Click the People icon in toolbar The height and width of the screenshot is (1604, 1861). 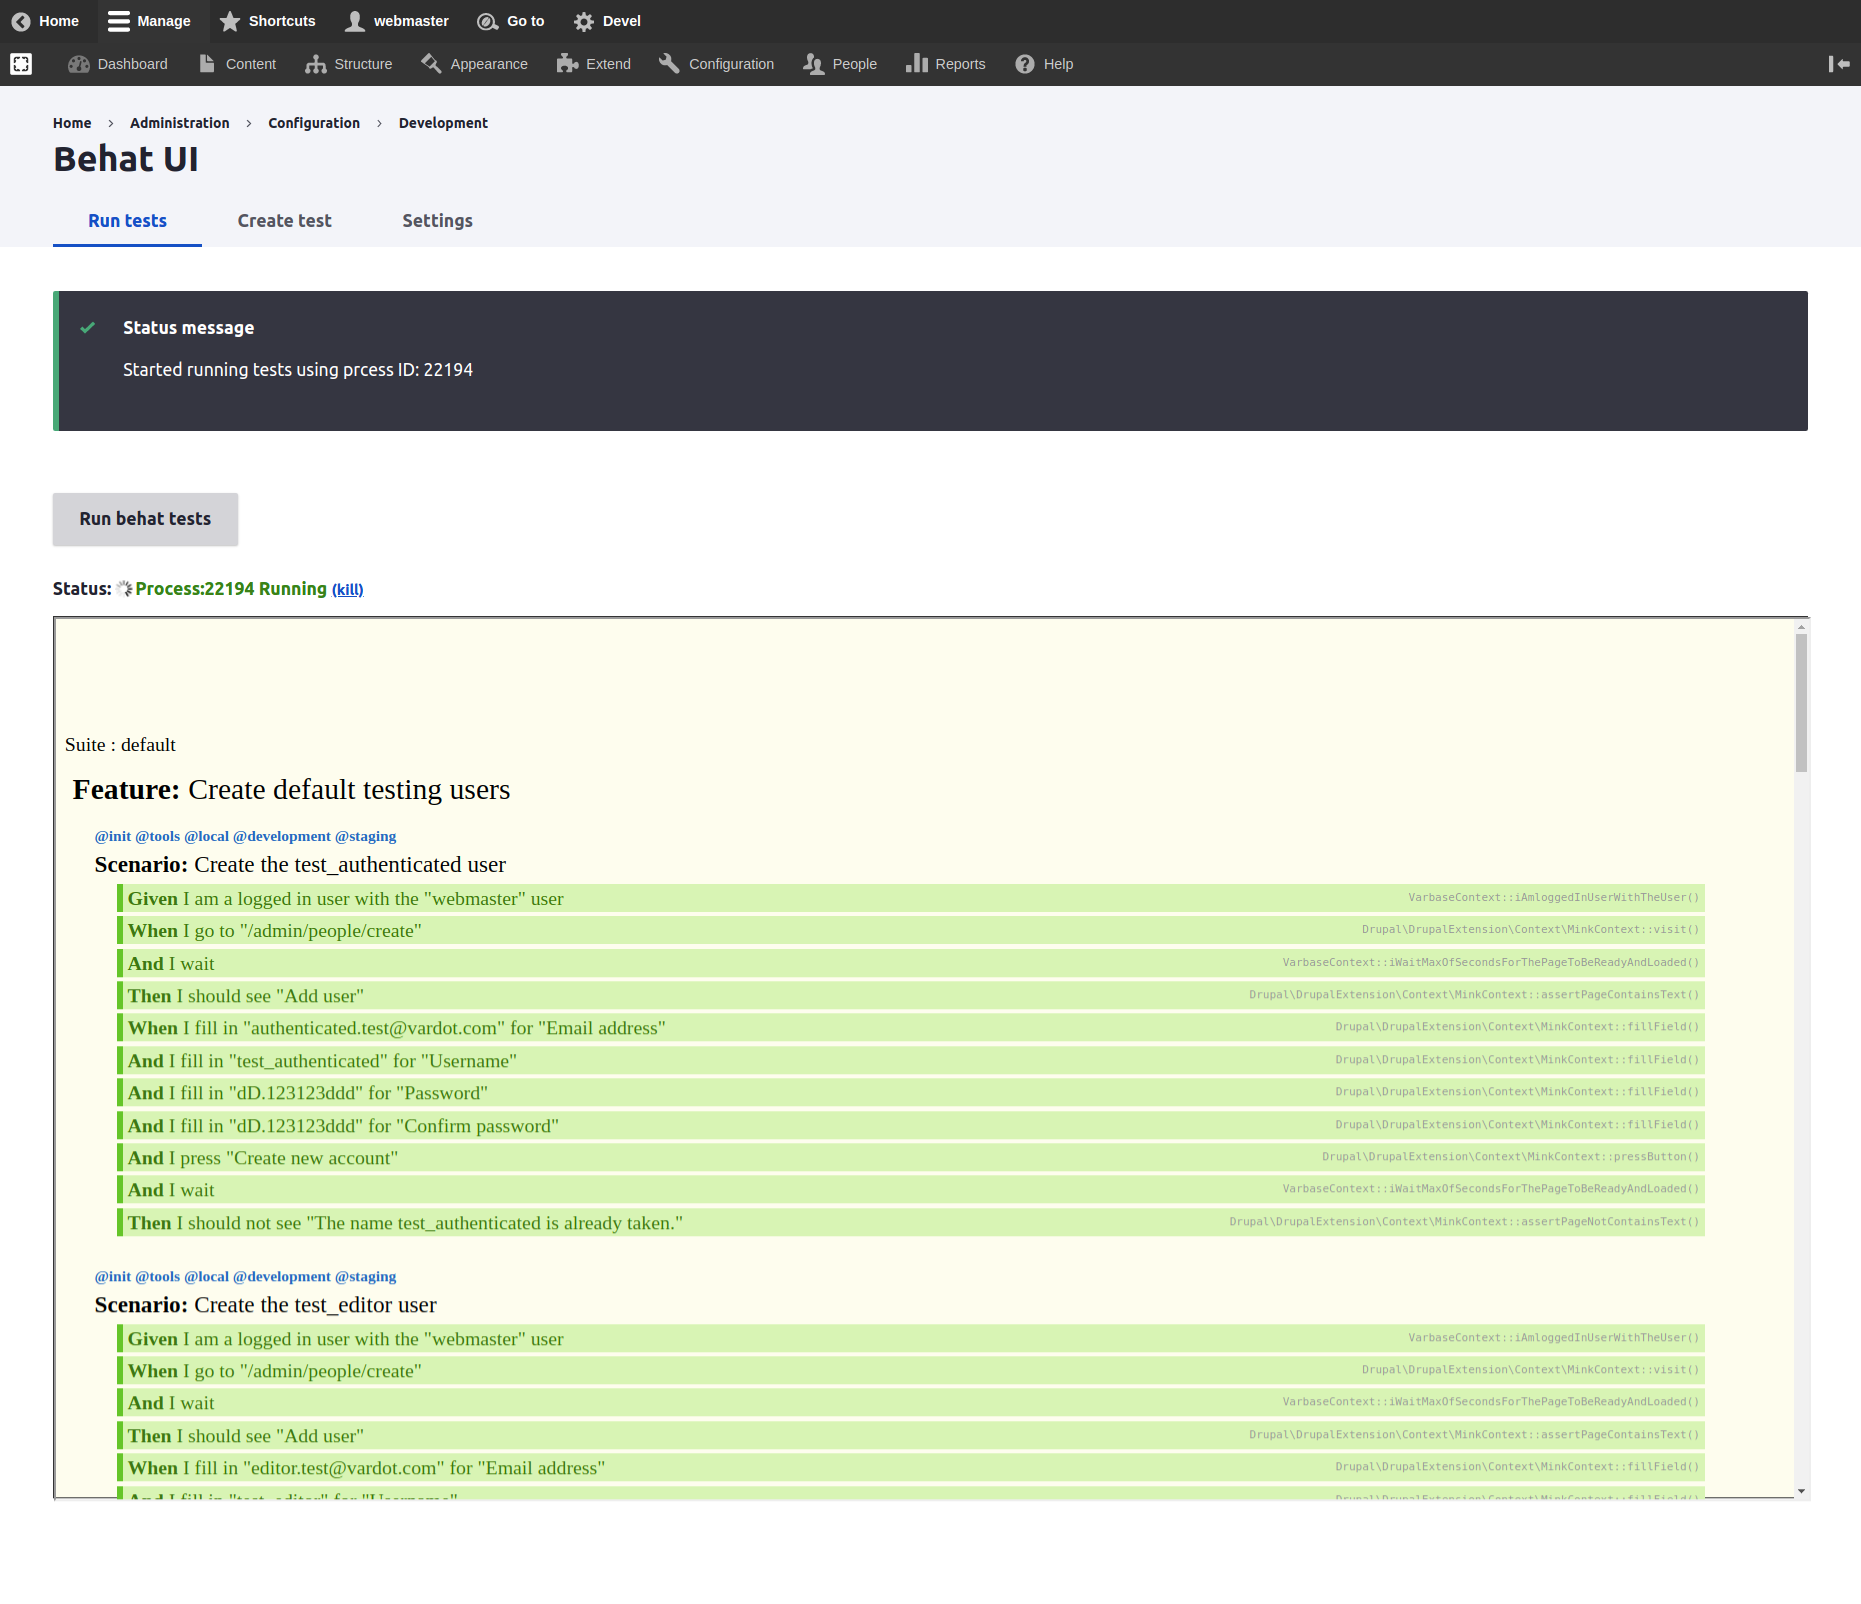point(813,64)
